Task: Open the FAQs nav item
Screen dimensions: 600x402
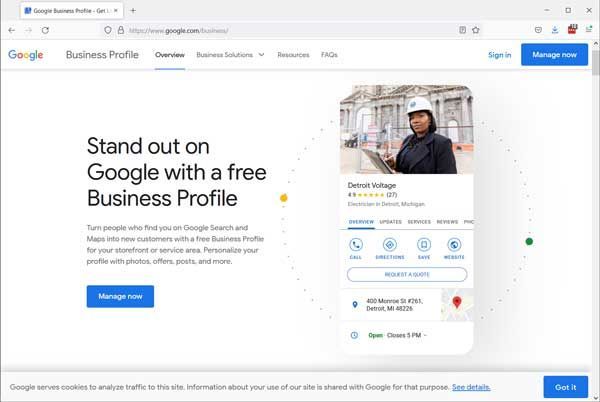Action: (329, 55)
